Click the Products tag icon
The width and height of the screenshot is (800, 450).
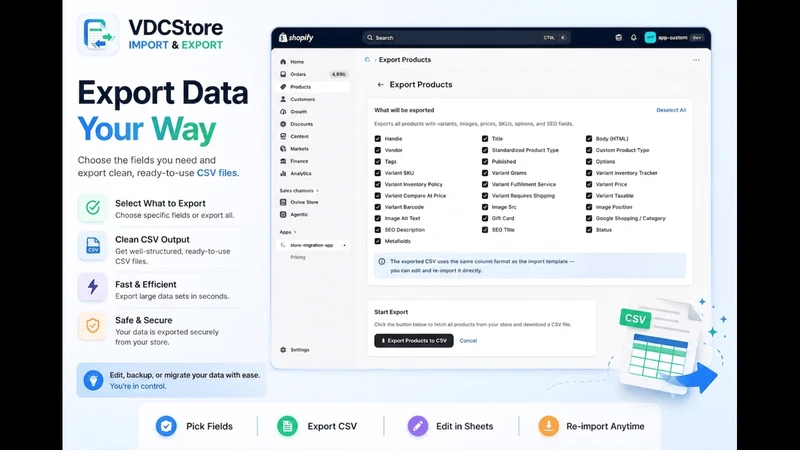(x=283, y=87)
